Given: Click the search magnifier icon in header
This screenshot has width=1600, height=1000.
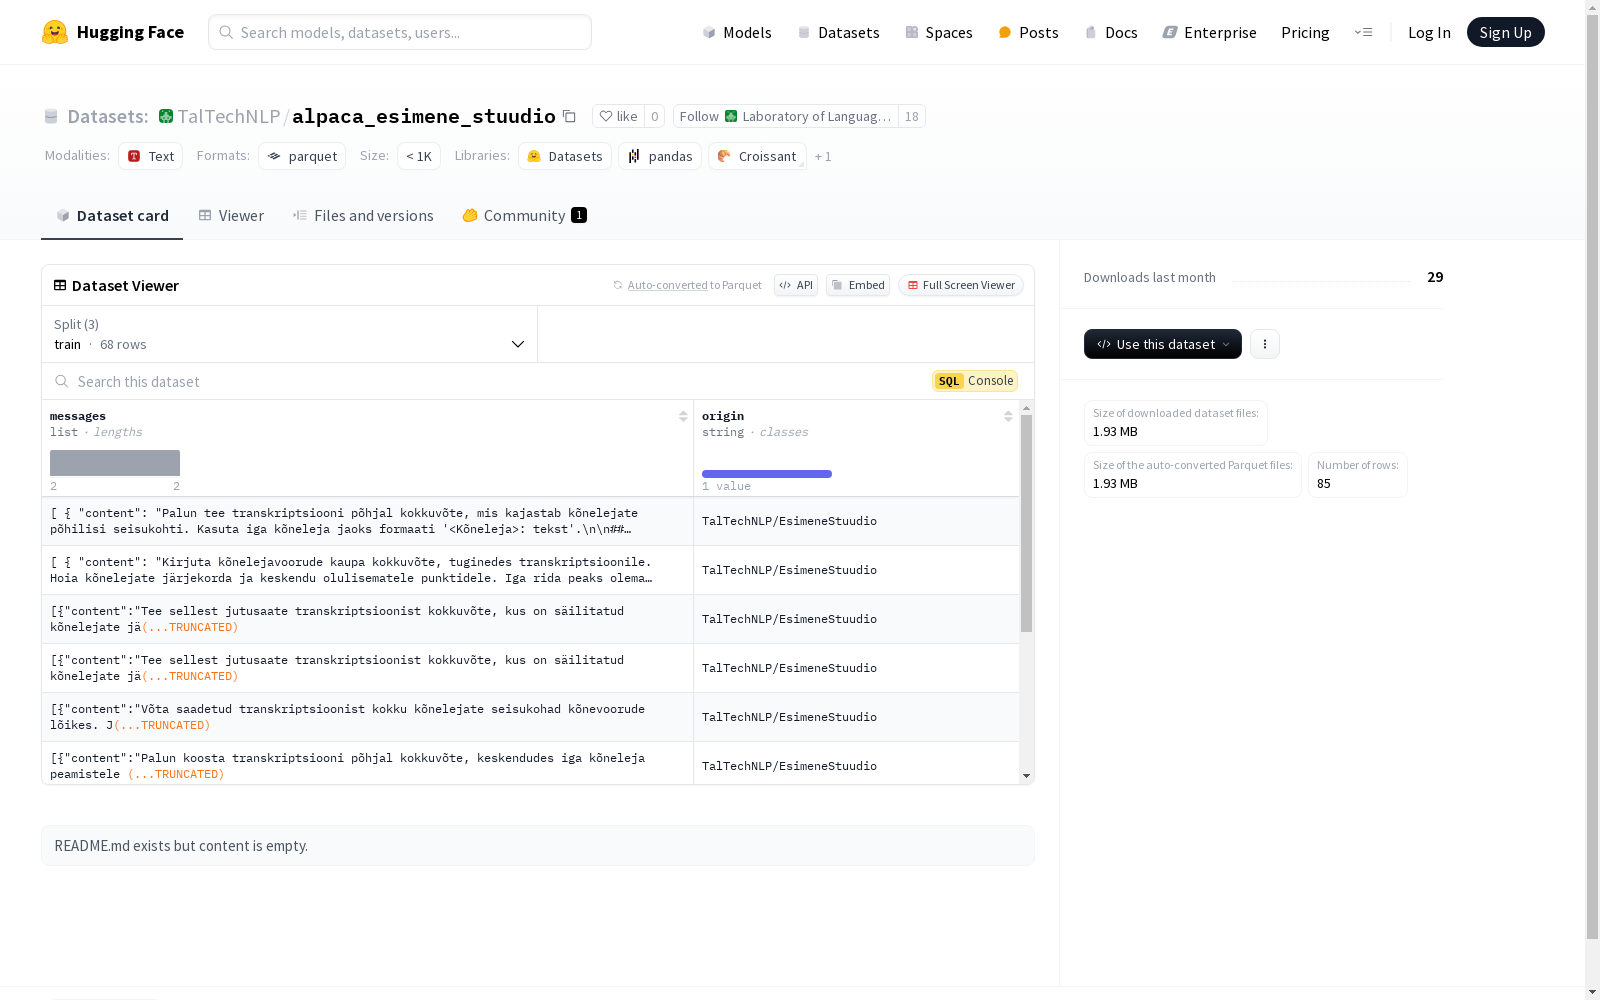Looking at the screenshot, I should (x=226, y=32).
